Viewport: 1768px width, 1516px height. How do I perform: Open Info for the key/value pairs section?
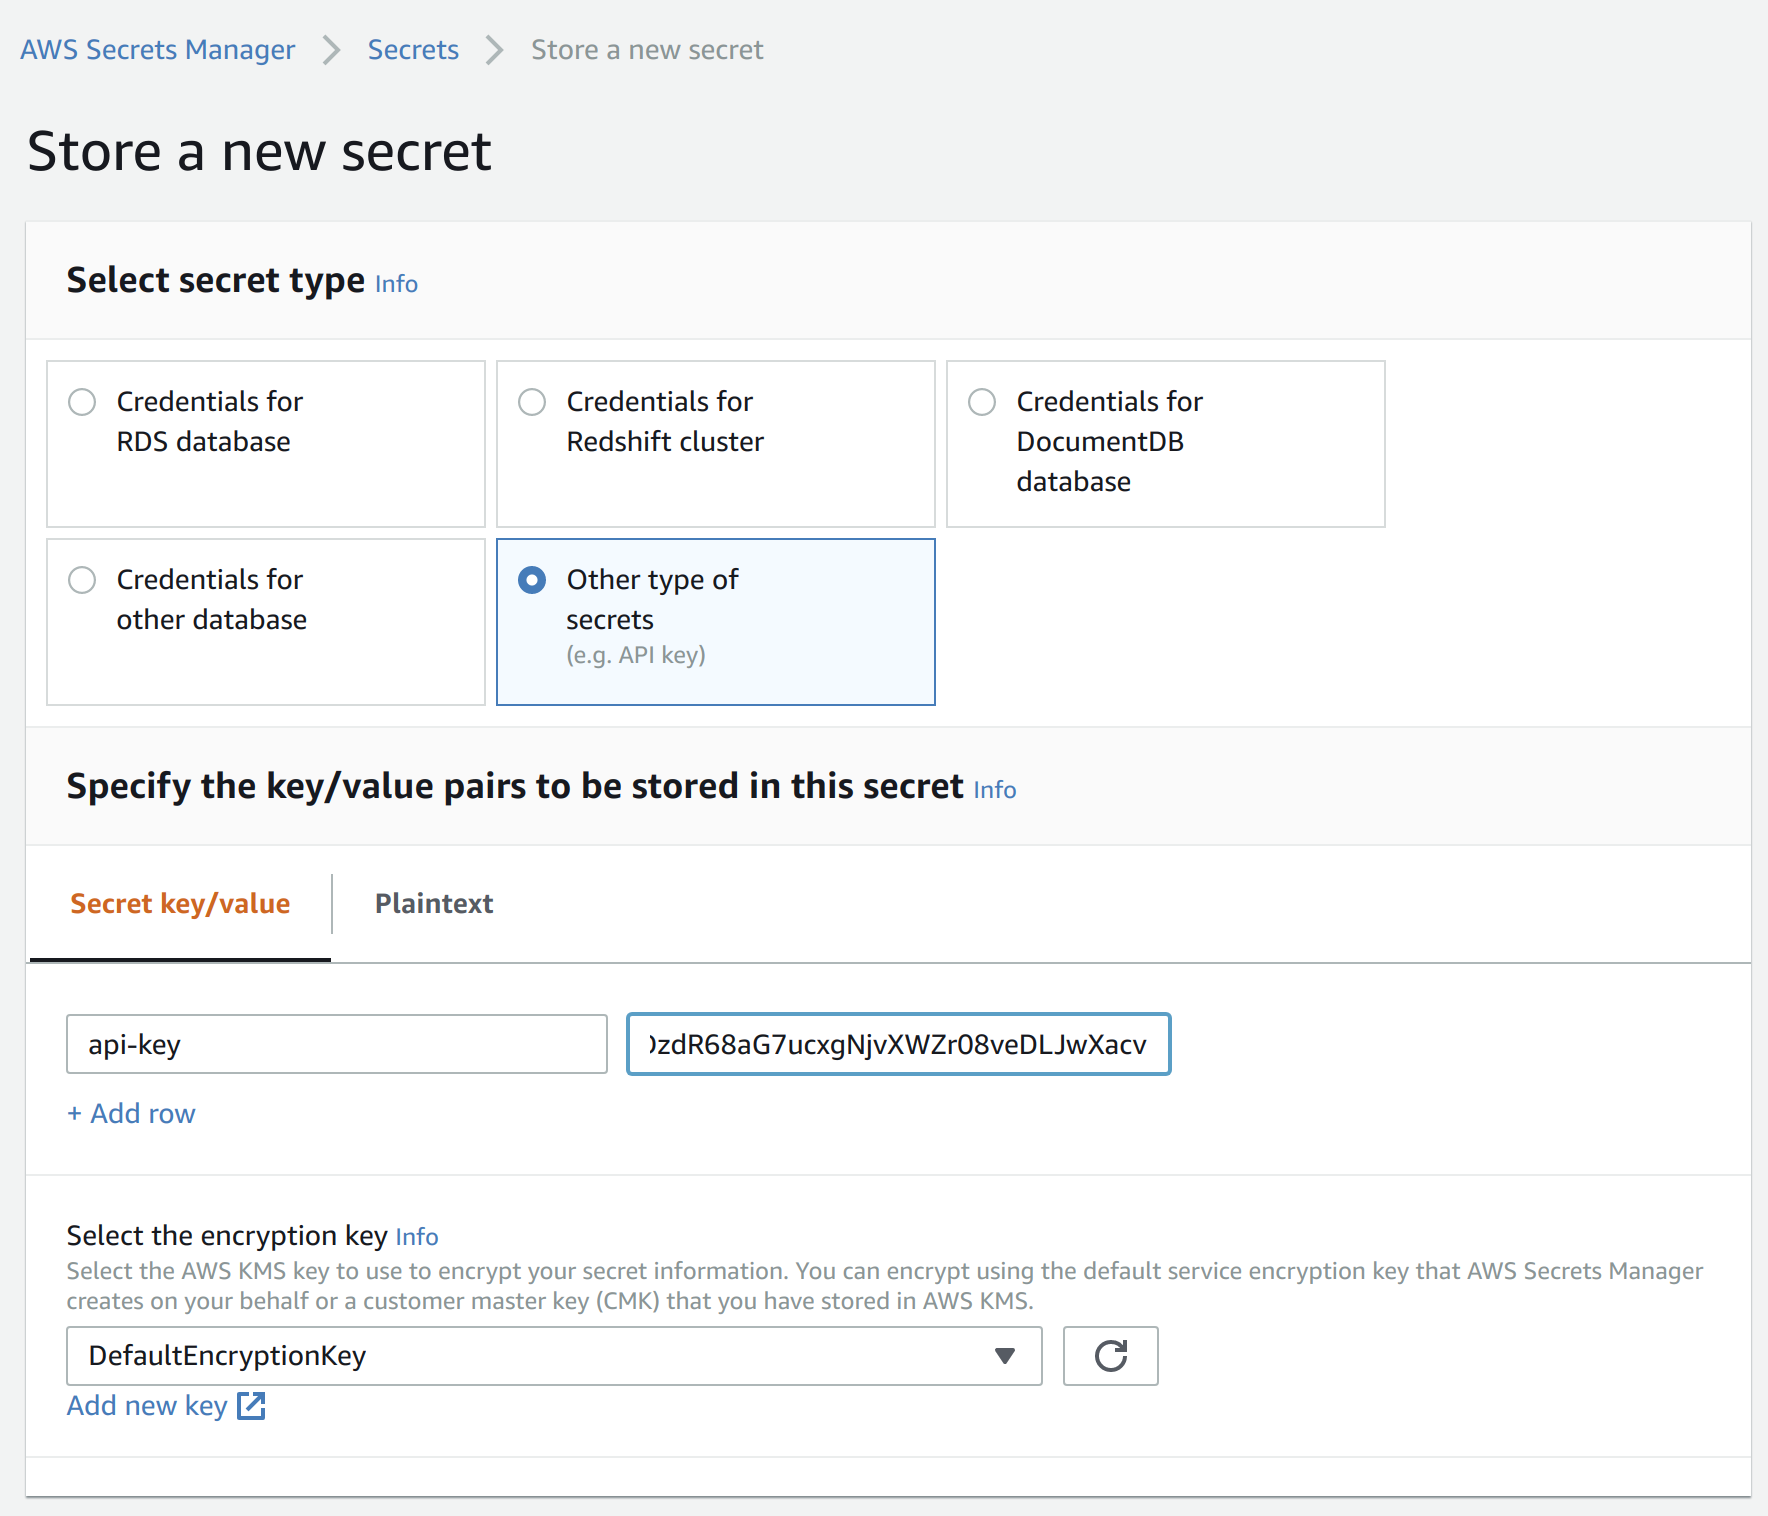(994, 790)
